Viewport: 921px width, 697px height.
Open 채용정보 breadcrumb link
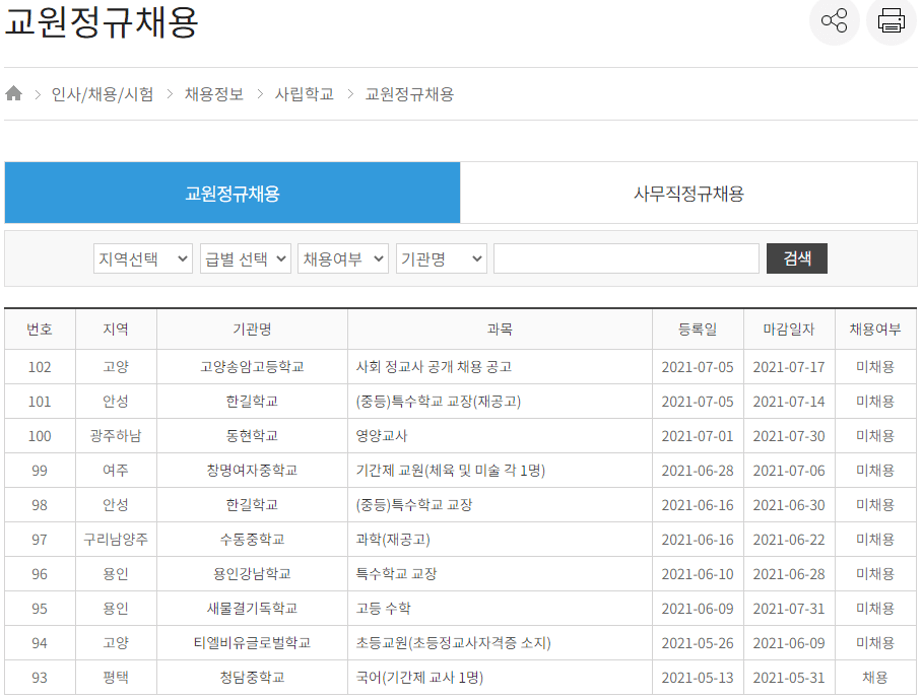pyautogui.click(x=214, y=94)
